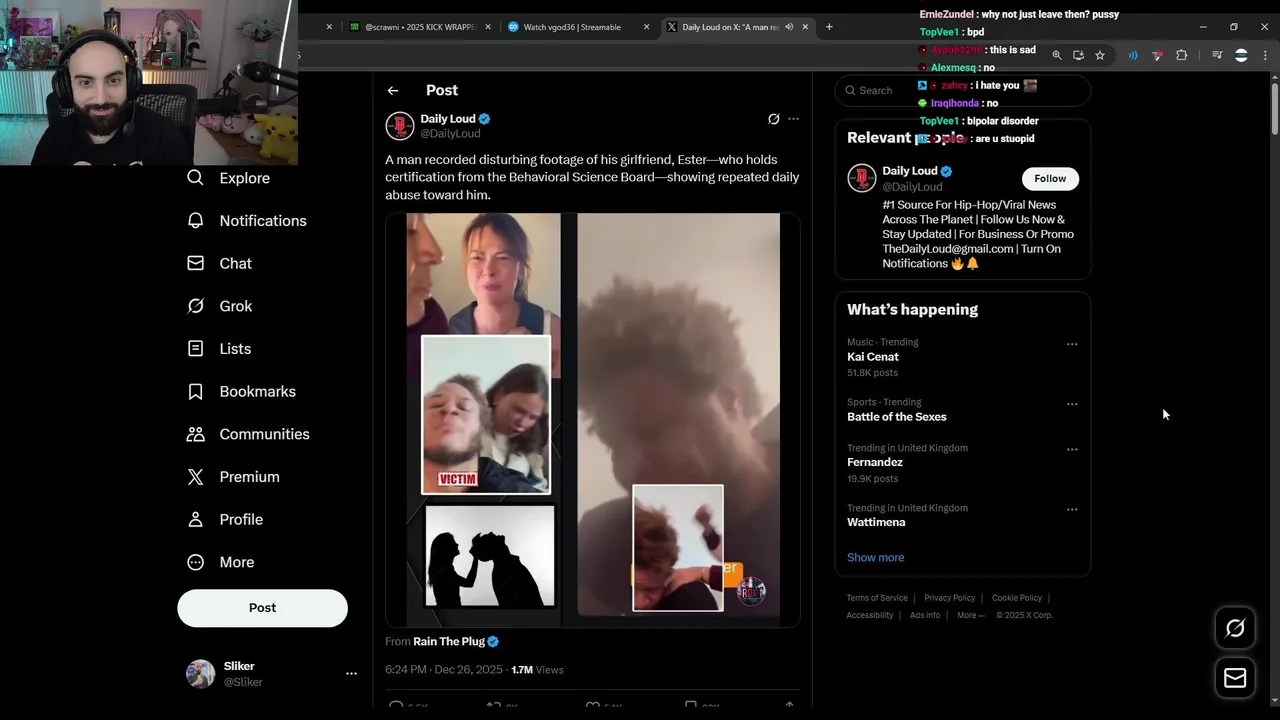Open Chat from the X sidebar
Screen dimensions: 1280x720
click(x=219, y=263)
